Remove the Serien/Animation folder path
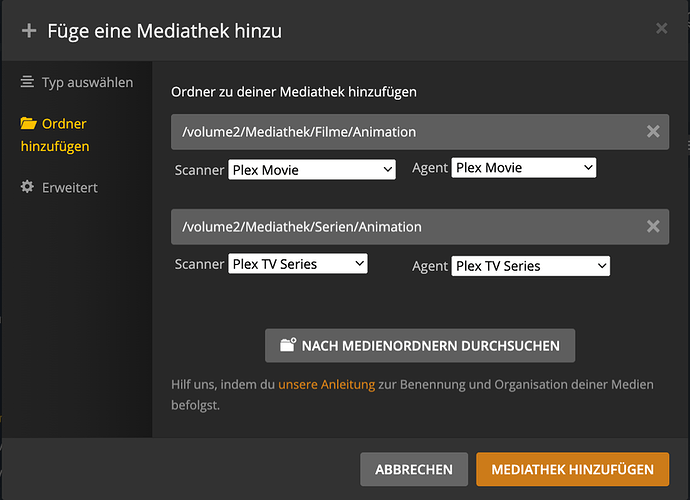690x500 pixels. click(x=653, y=227)
